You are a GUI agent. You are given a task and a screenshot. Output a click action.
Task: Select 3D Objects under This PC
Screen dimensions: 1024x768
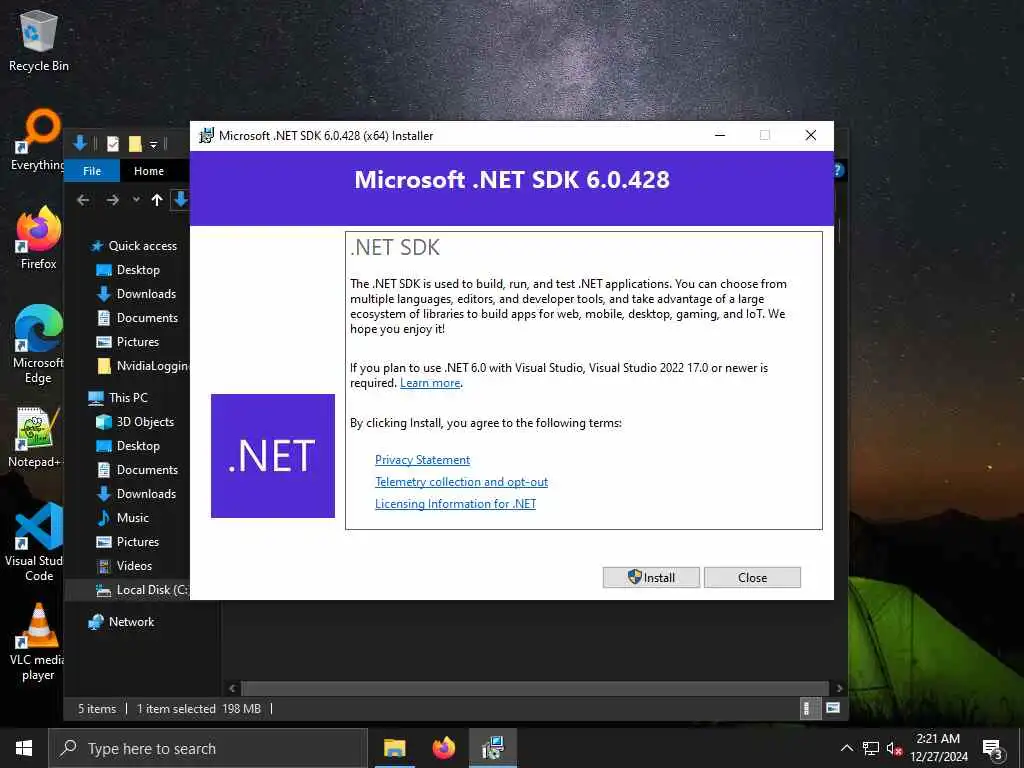point(135,422)
